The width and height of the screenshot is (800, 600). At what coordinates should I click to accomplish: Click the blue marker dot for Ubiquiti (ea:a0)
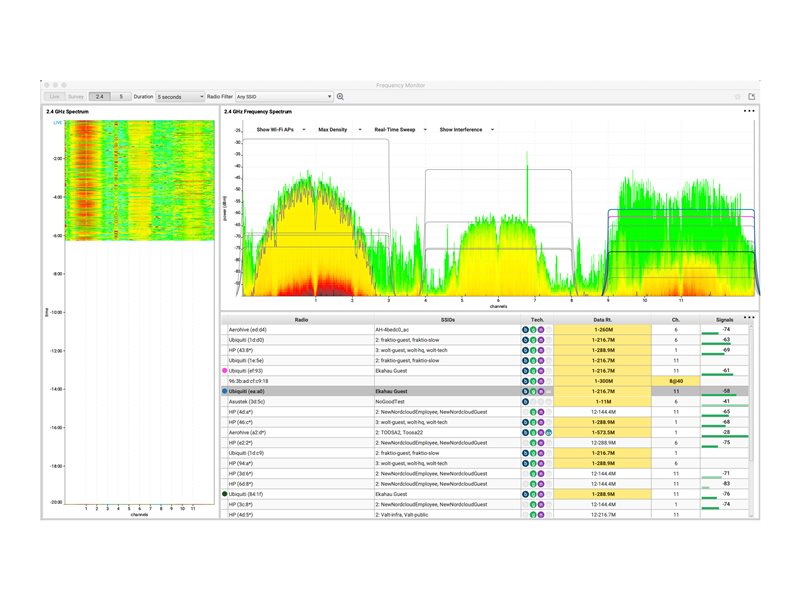(226, 392)
